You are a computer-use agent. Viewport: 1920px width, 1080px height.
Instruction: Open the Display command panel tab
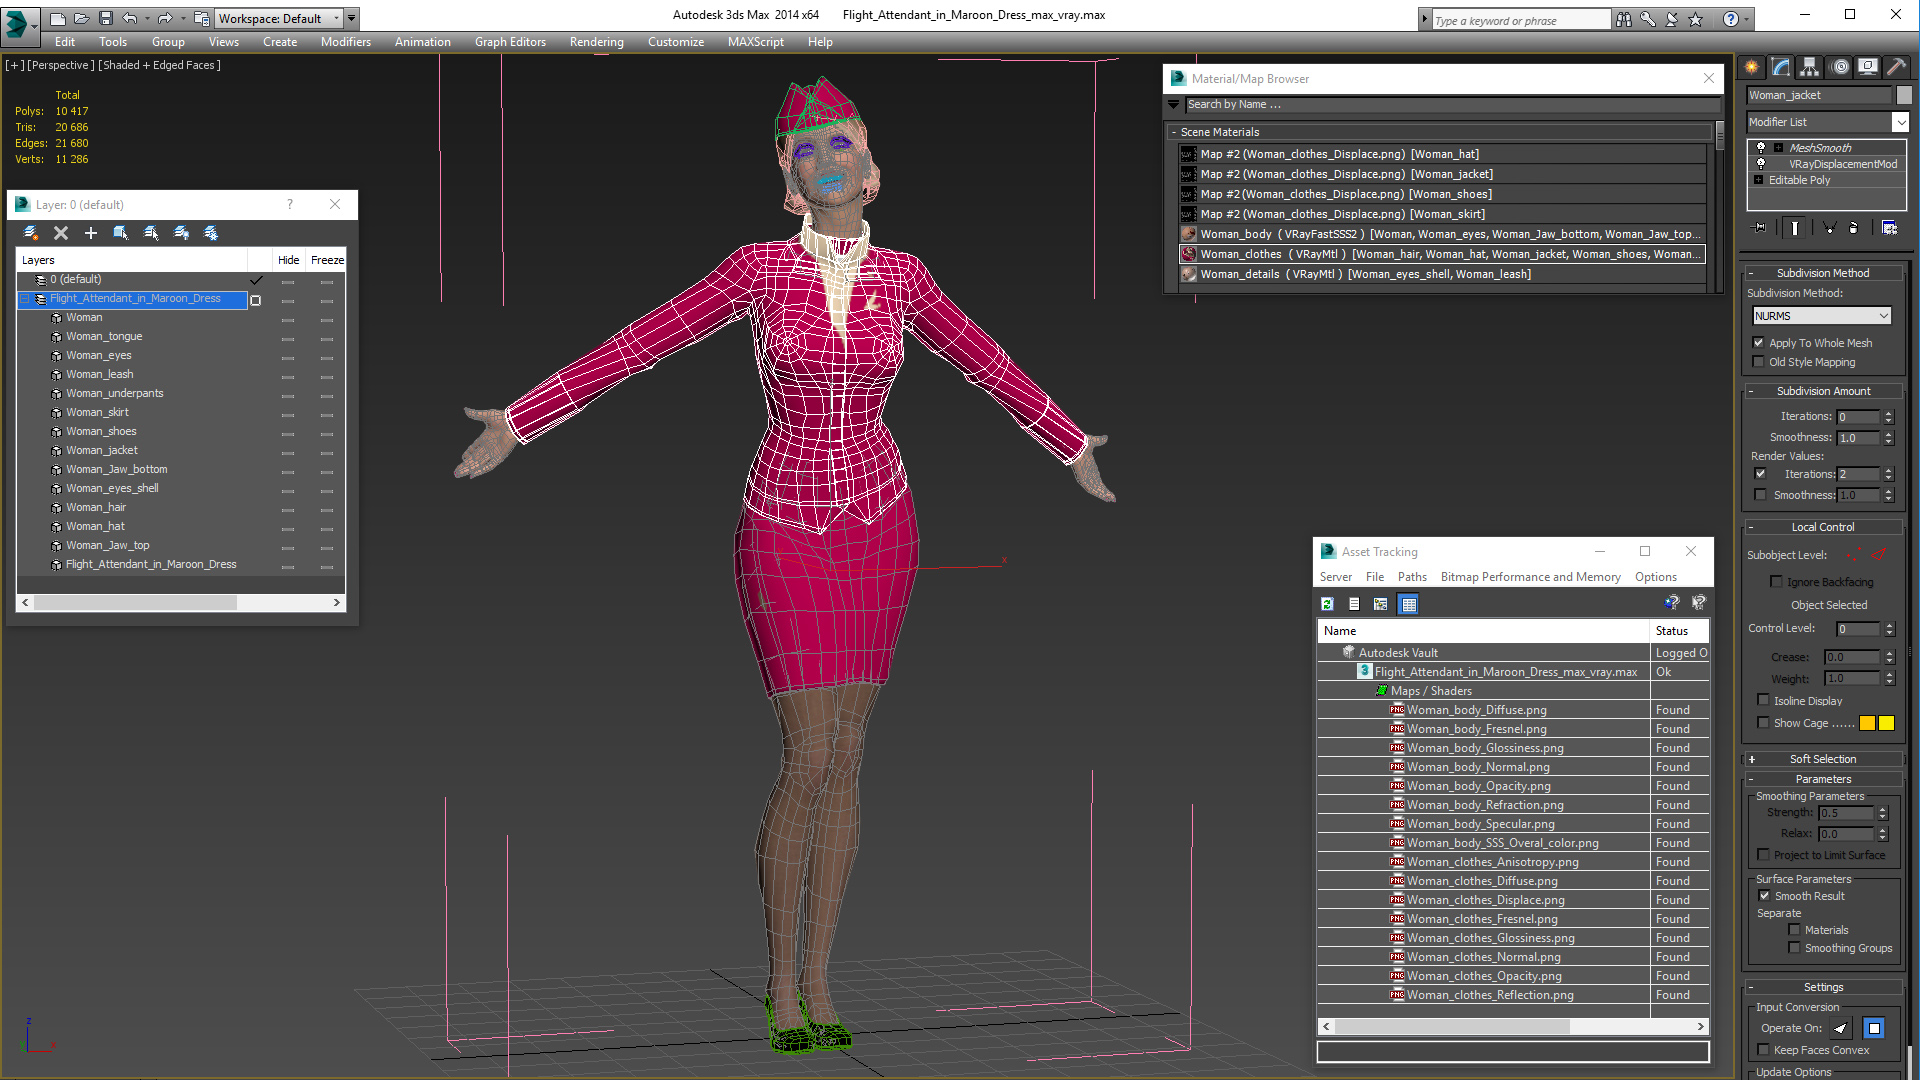point(1867,67)
